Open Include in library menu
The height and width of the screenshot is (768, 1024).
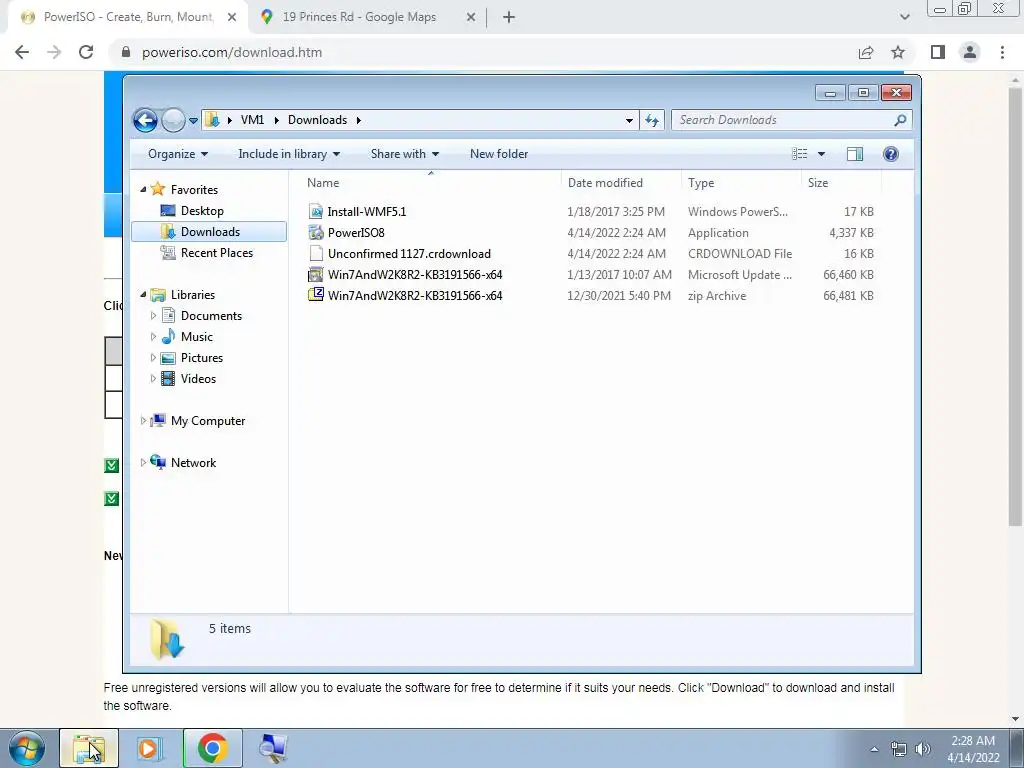pyautogui.click(x=289, y=154)
